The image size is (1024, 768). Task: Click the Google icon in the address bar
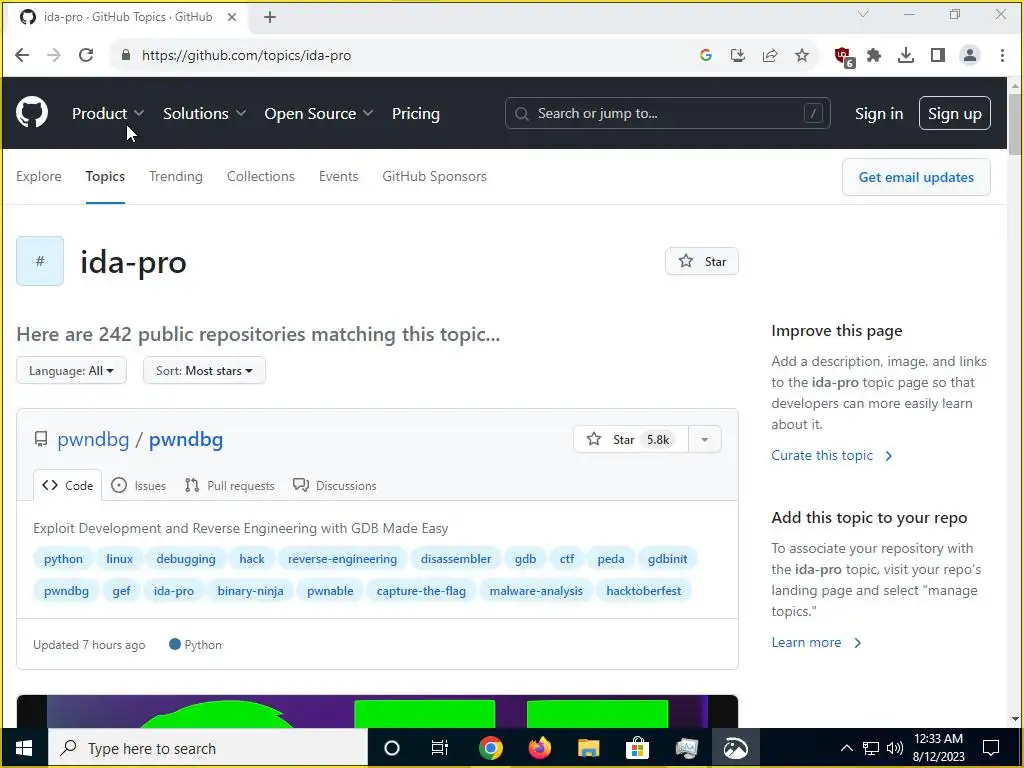(705, 56)
